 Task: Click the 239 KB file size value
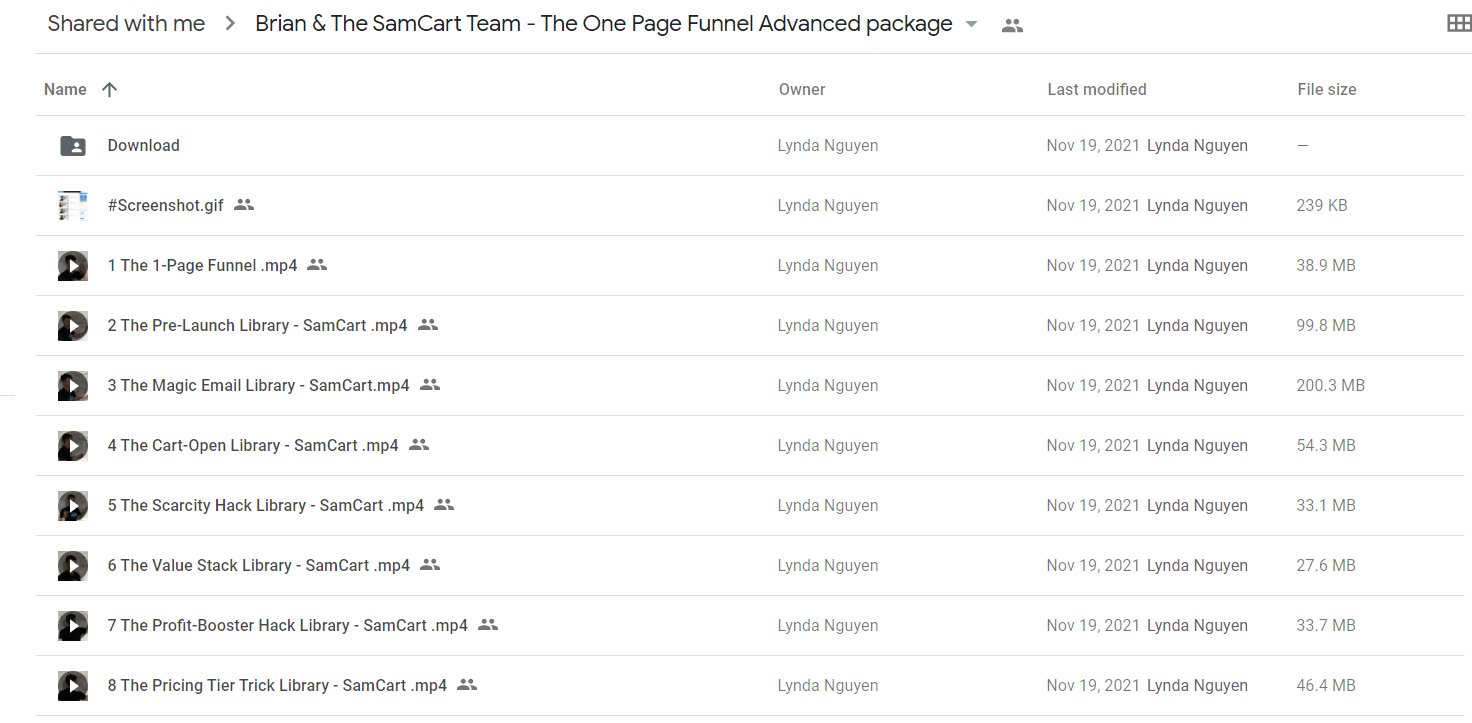click(x=1322, y=205)
